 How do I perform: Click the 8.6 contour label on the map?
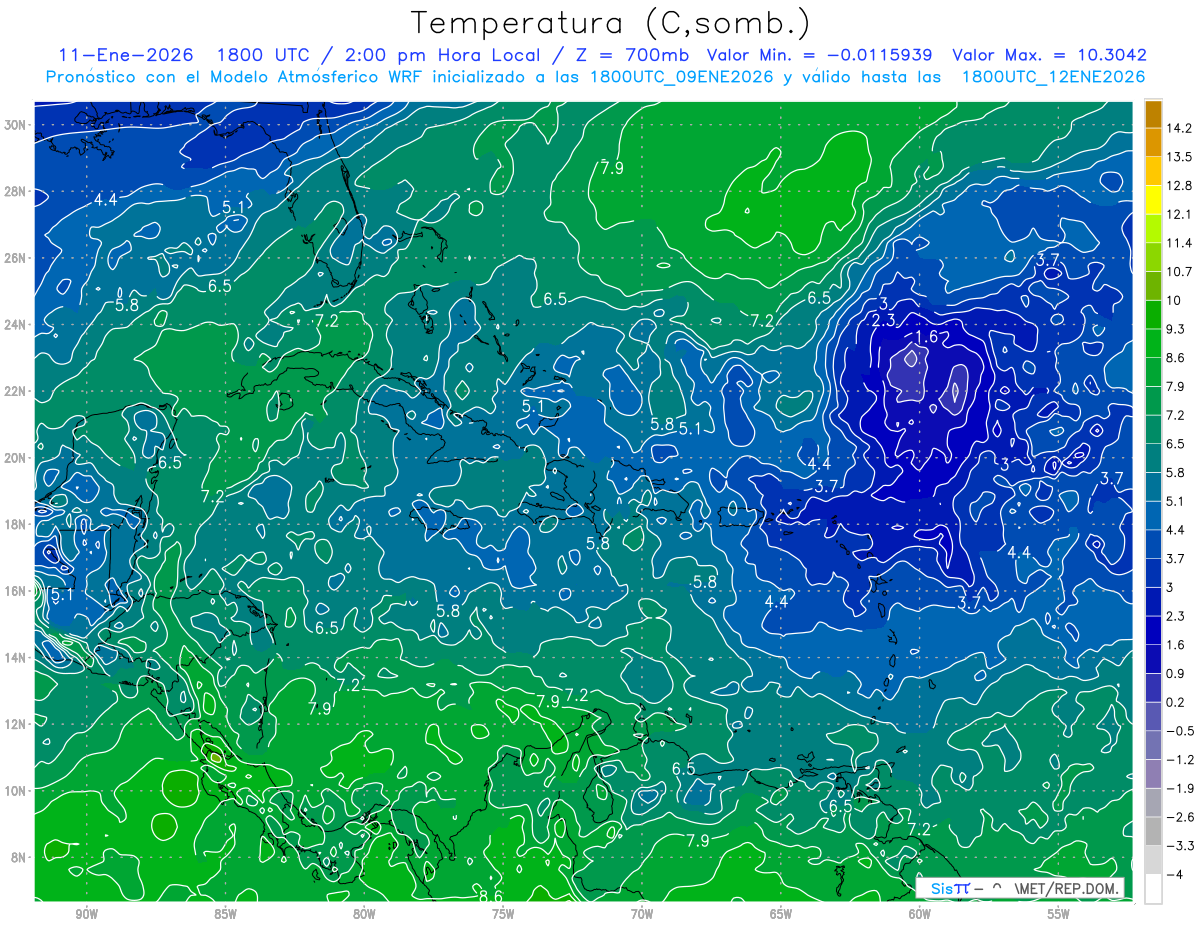(491, 896)
